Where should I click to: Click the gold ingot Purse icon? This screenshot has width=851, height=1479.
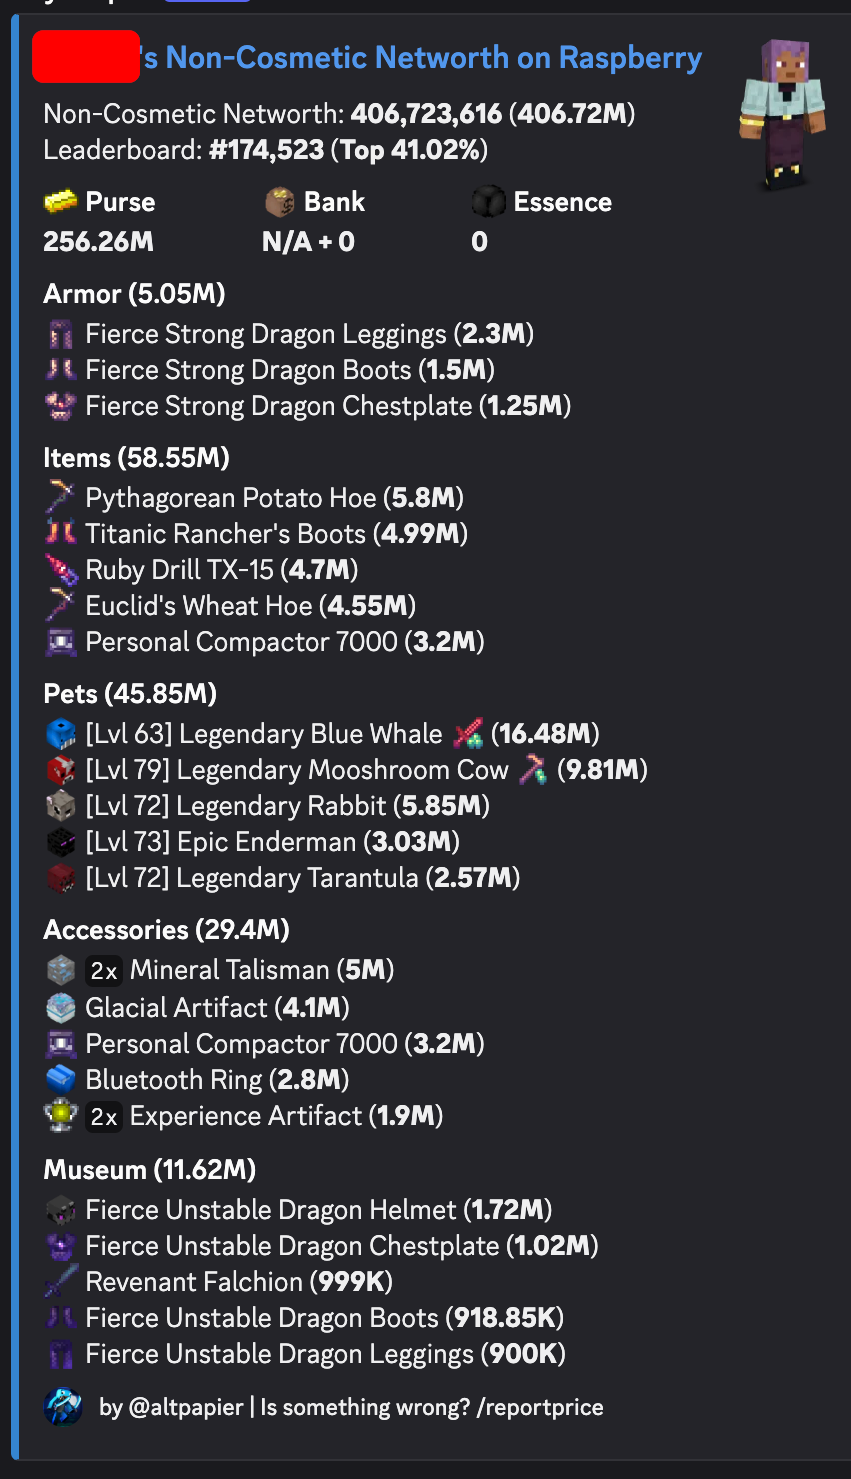(x=61, y=202)
